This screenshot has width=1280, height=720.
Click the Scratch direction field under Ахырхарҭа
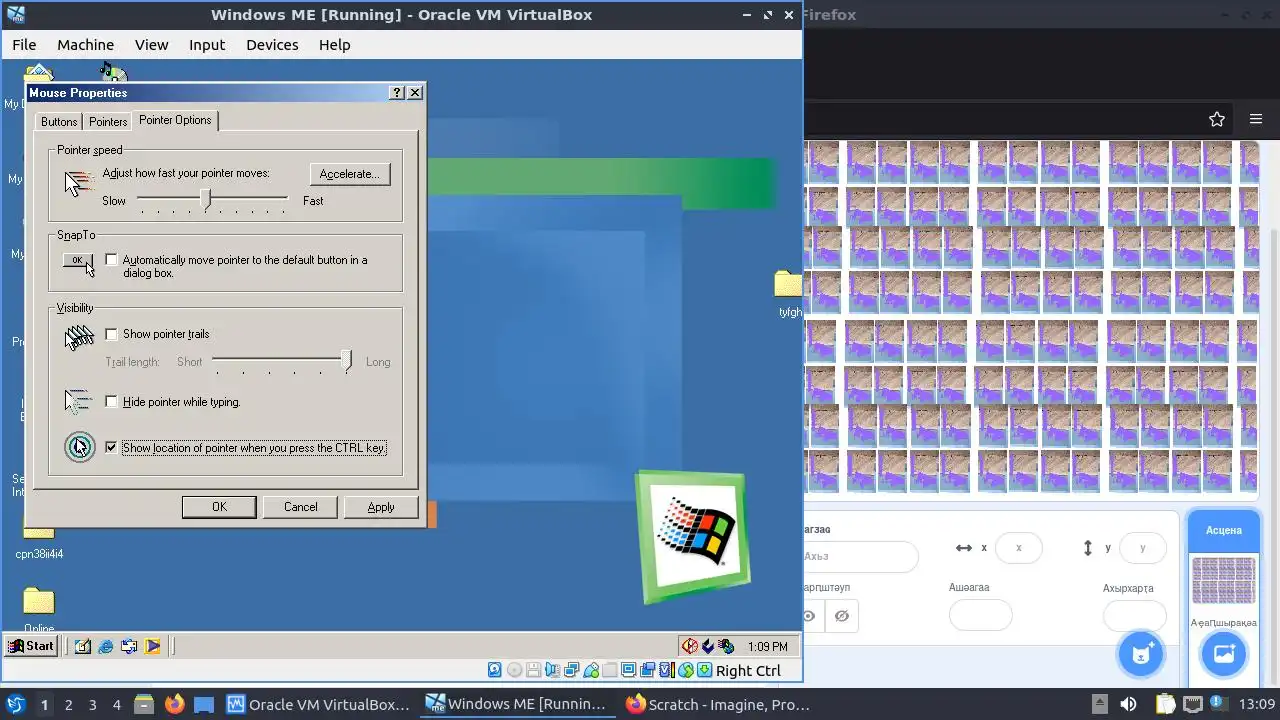[1134, 615]
